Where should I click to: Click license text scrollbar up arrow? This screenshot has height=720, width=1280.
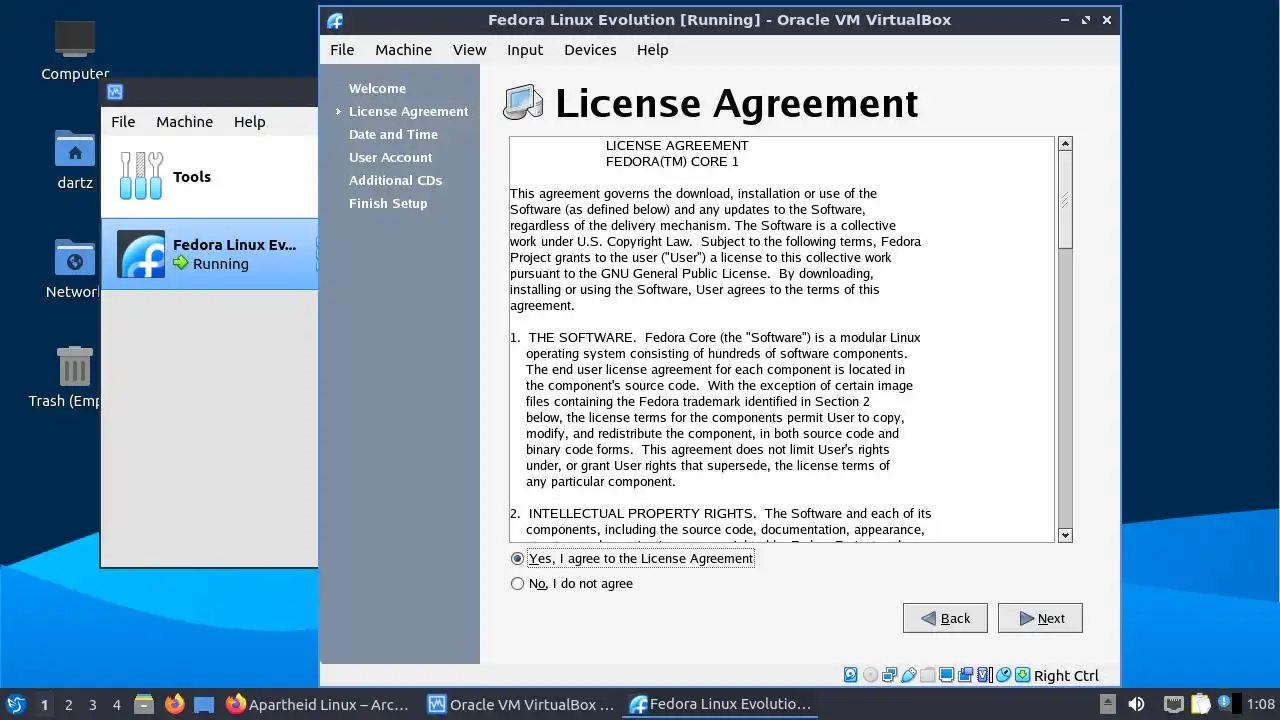click(1065, 144)
